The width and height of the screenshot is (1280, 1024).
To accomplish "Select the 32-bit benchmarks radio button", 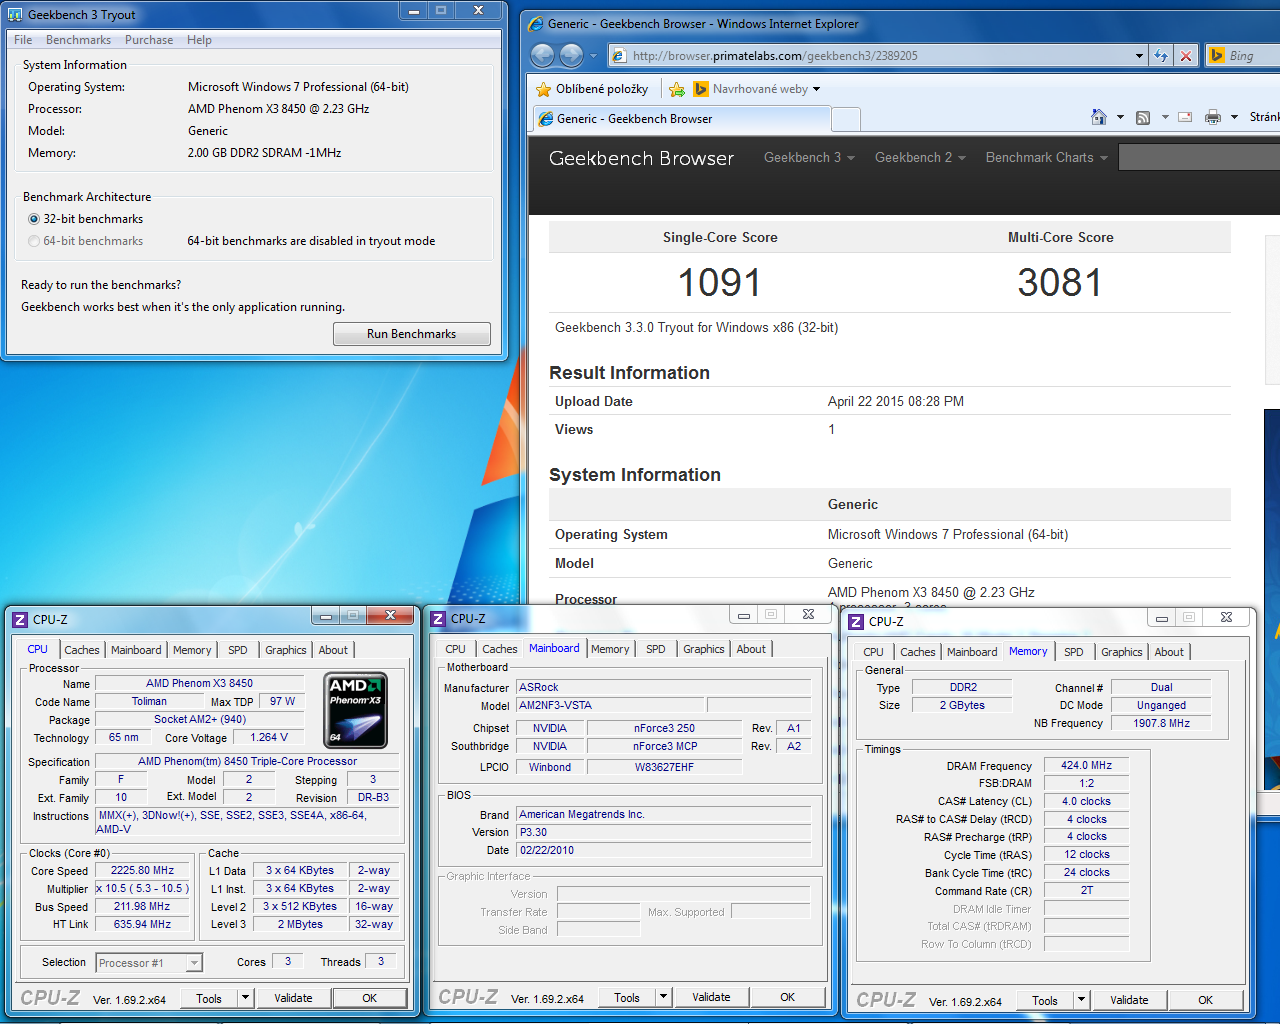I will coord(34,219).
